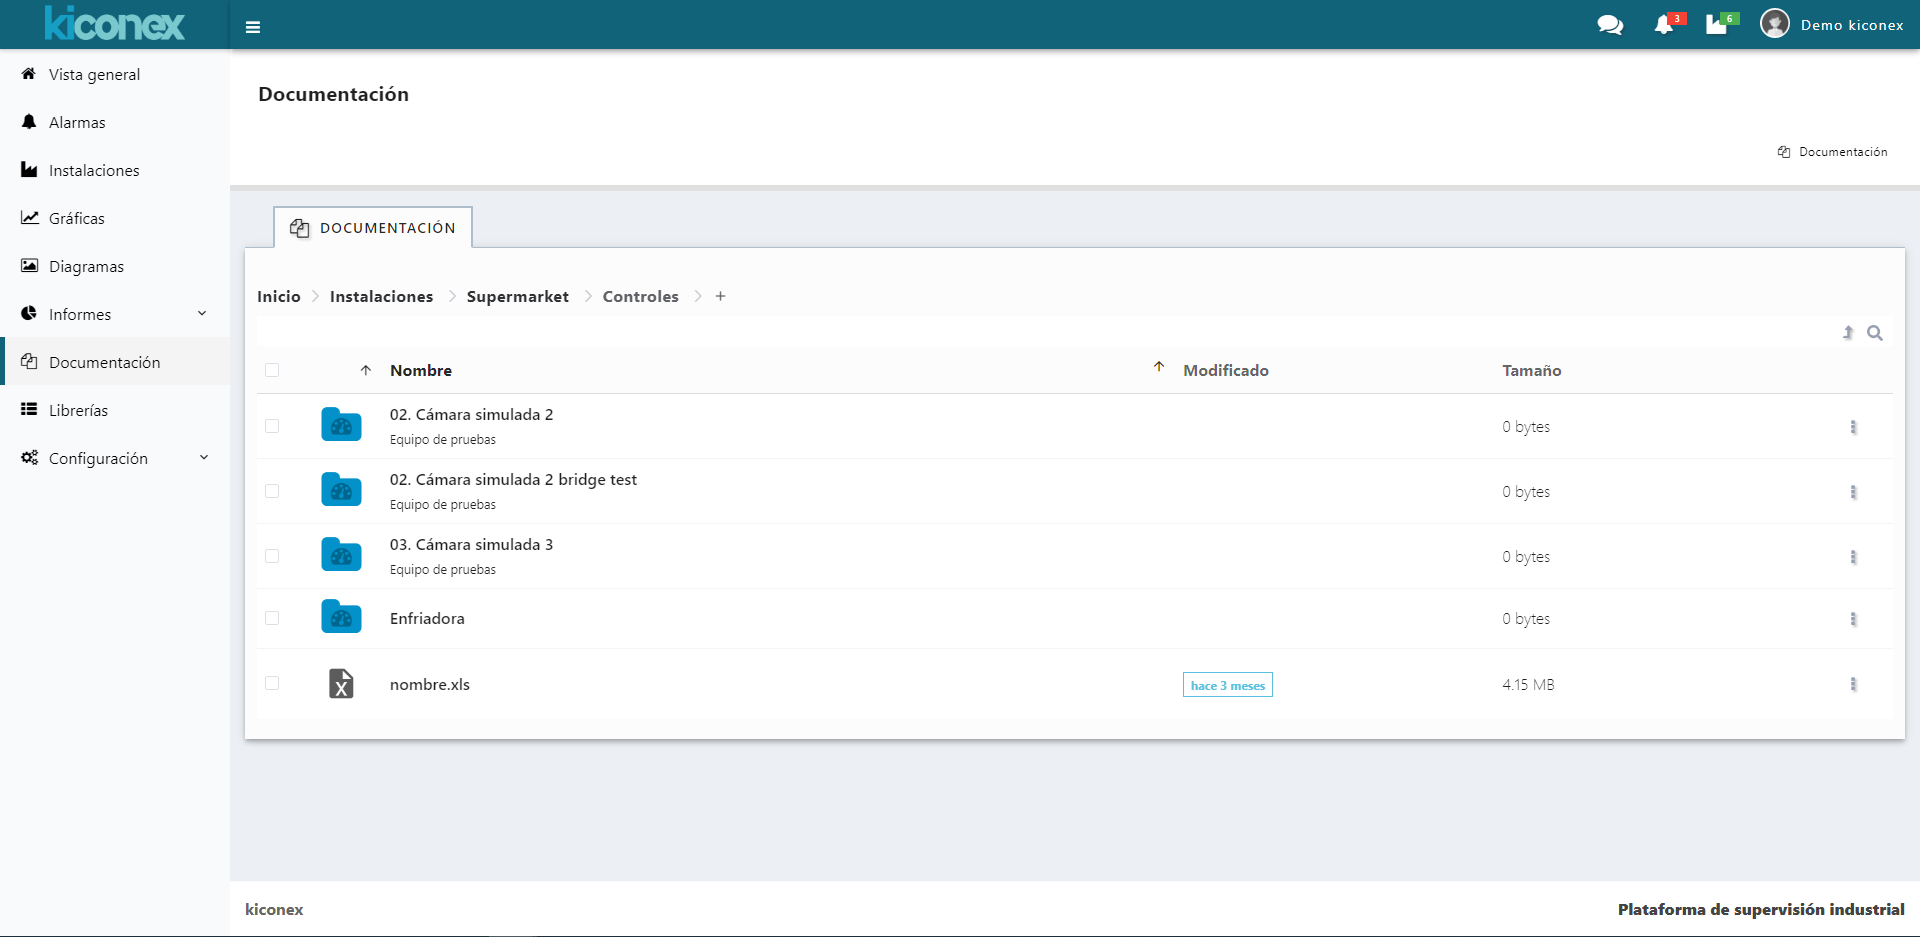The height and width of the screenshot is (937, 1920).
Task: Add new breadcrumb item with plus icon
Action: (720, 296)
